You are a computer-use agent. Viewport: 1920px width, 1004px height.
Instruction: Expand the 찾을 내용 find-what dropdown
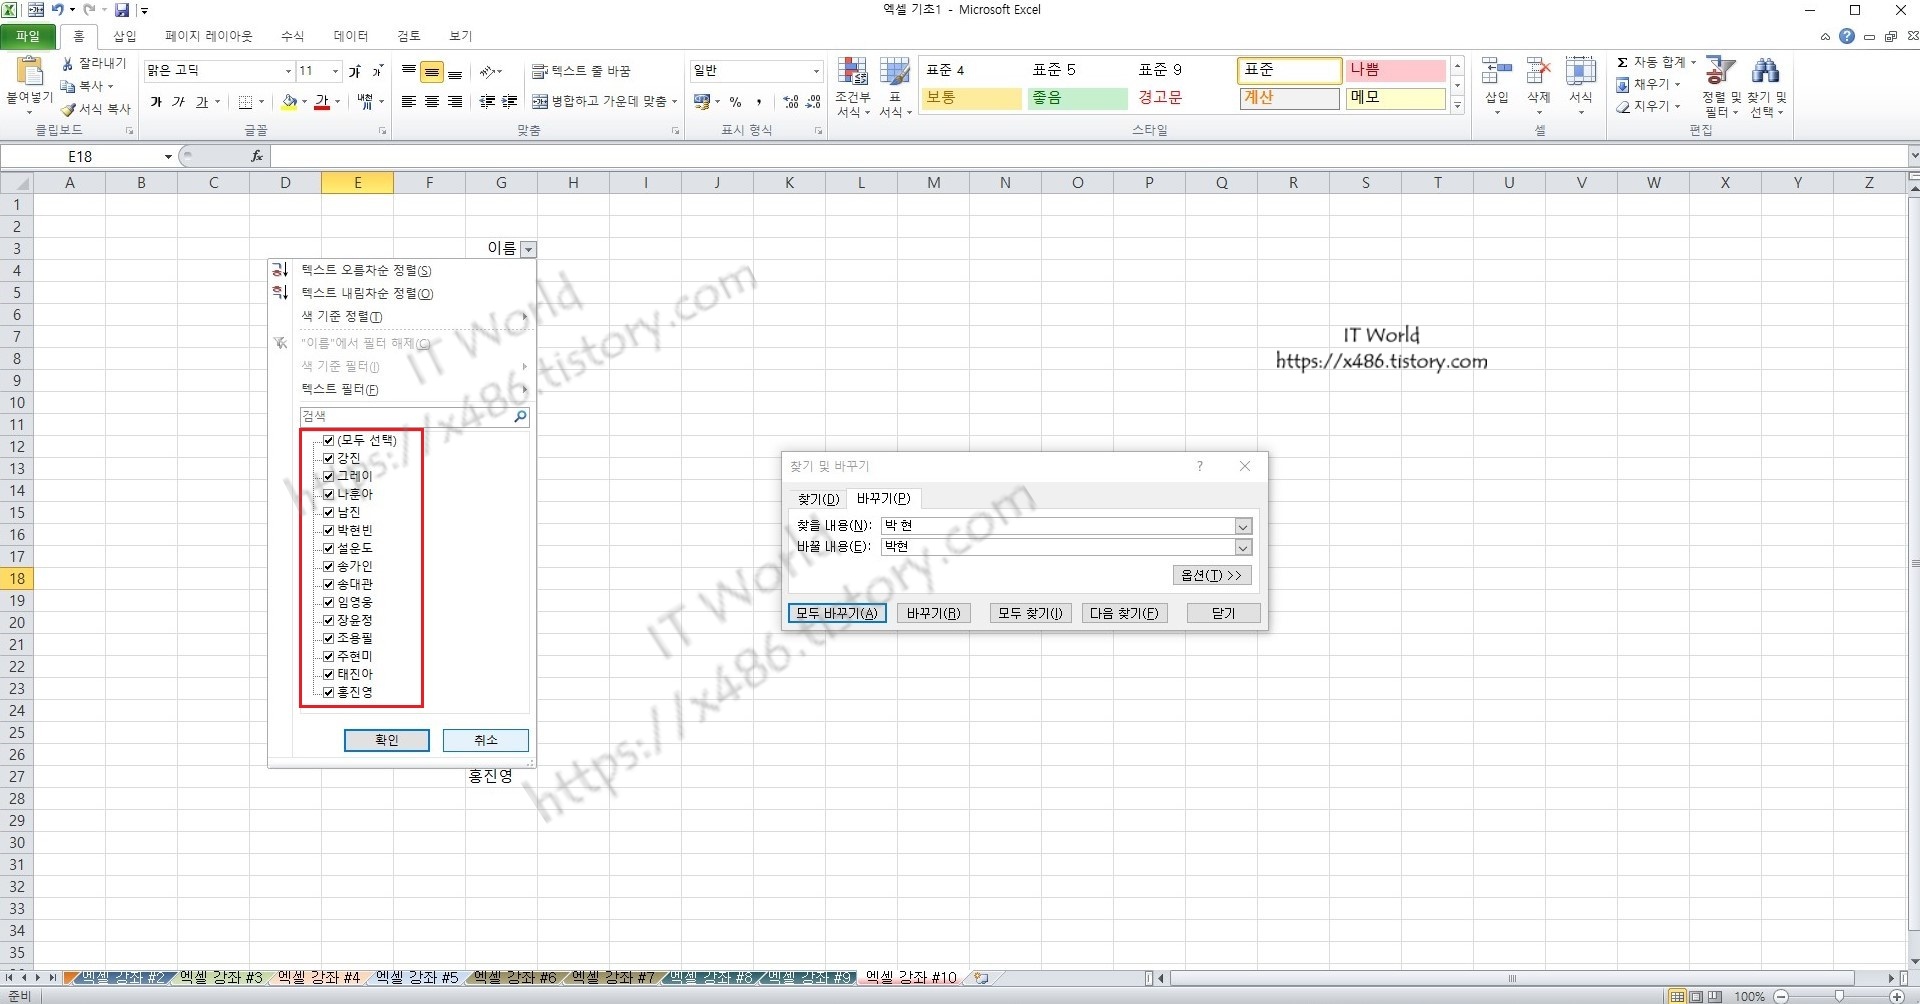[1243, 526]
